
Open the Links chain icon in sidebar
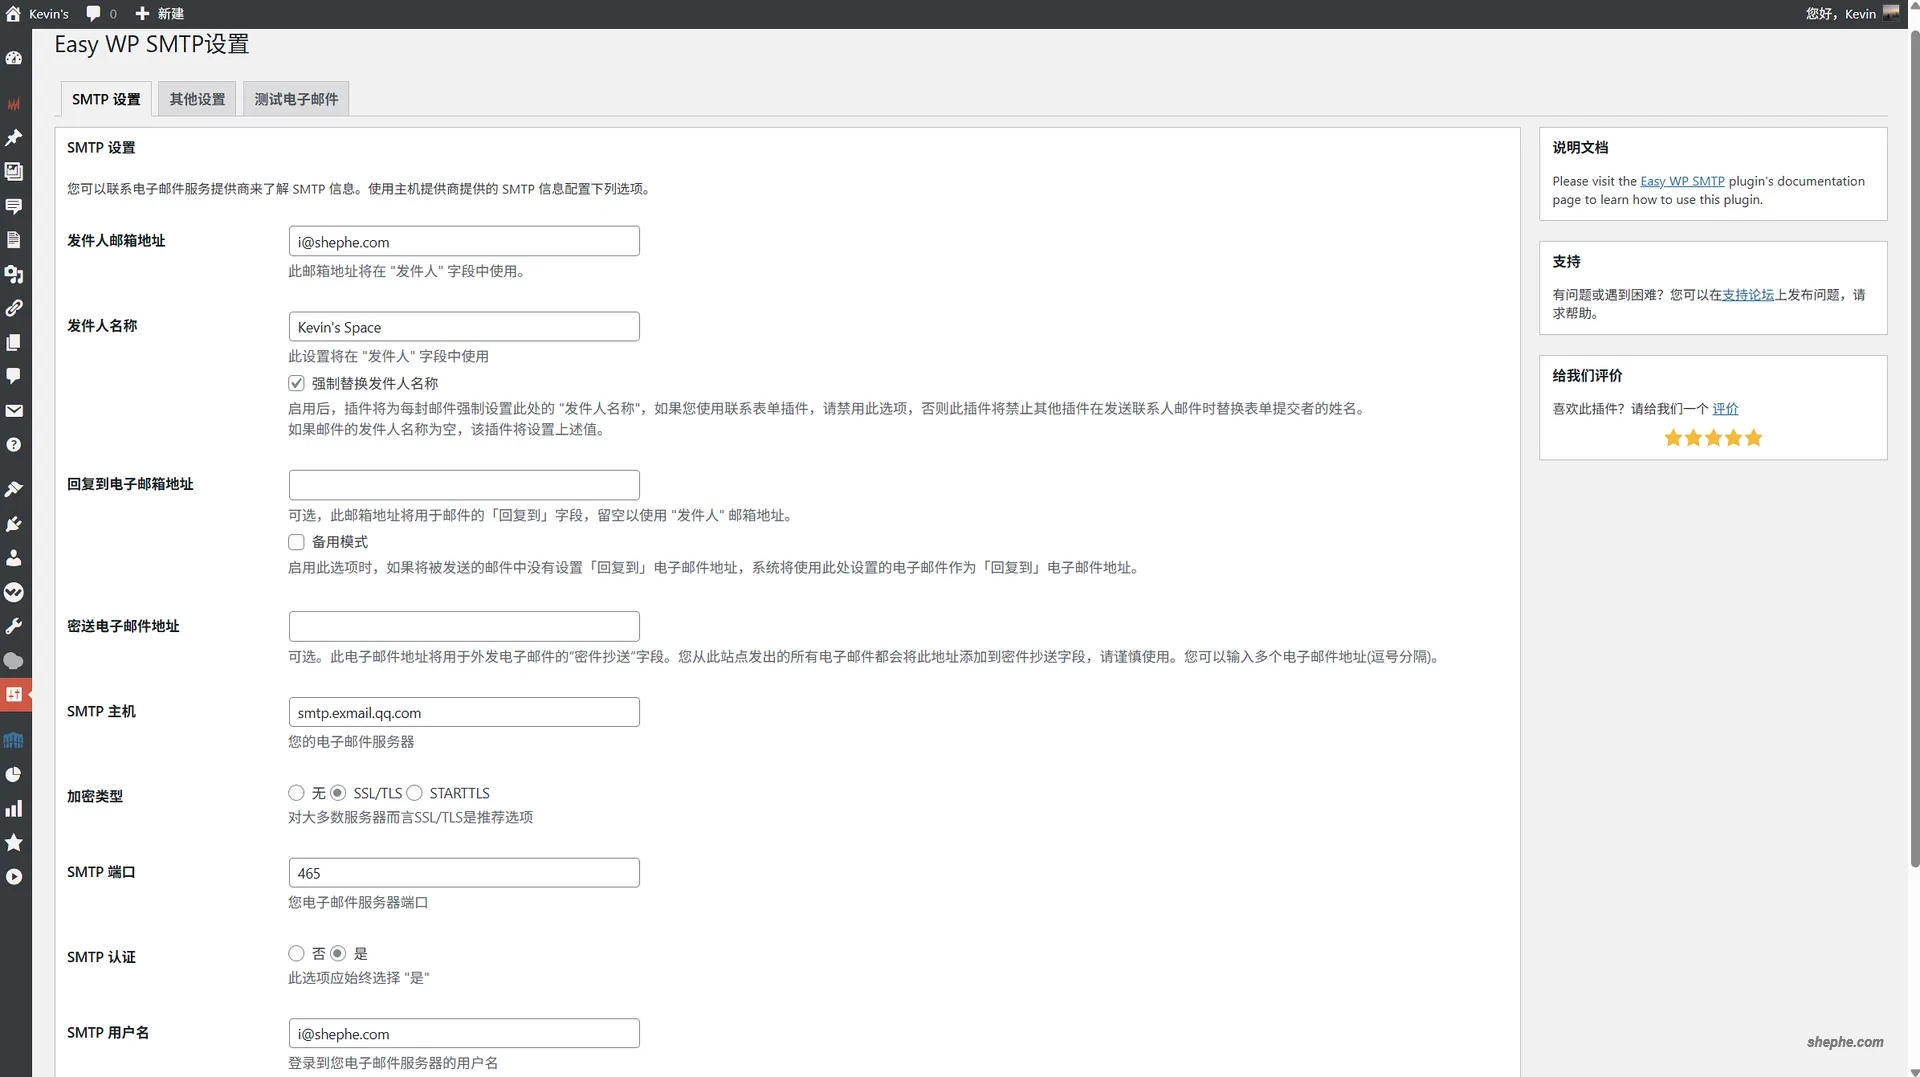[14, 308]
